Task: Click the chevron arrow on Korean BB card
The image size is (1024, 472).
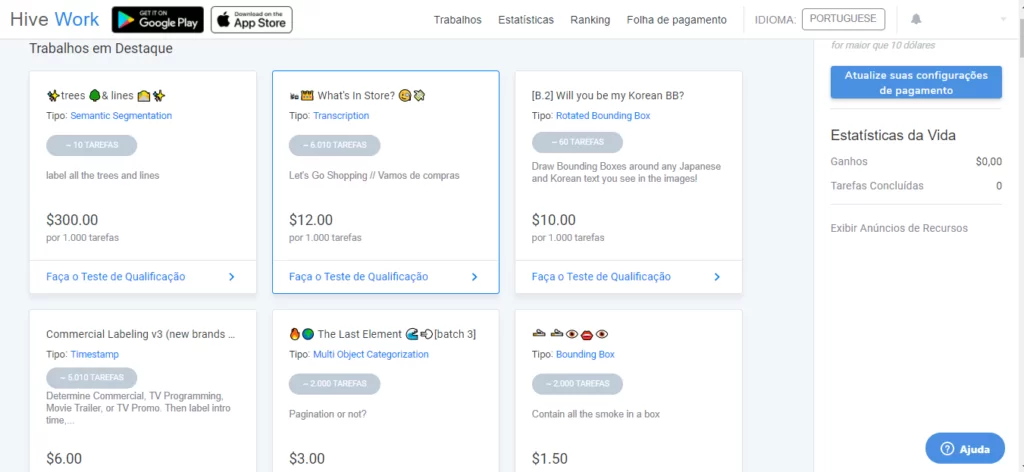Action: click(717, 277)
